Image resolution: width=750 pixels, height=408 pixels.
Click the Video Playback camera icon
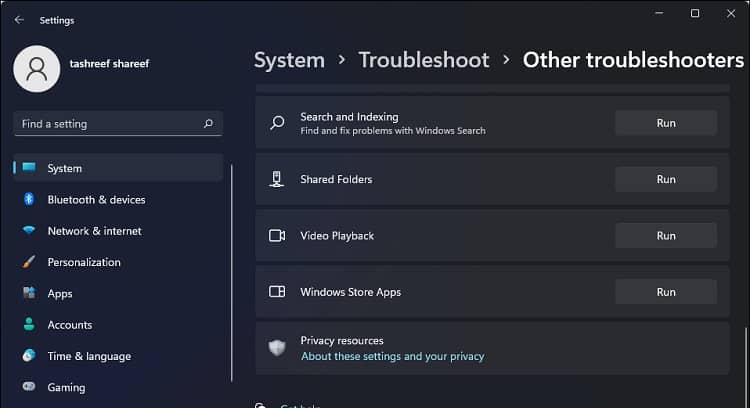point(277,235)
